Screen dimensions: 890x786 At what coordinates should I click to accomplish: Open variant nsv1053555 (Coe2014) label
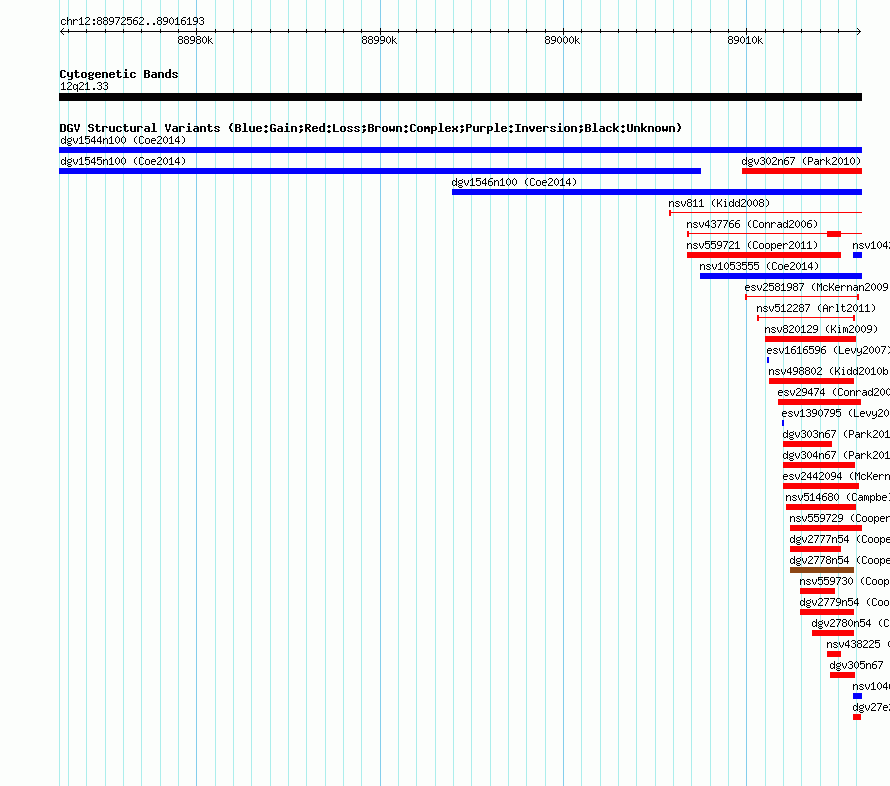tap(759, 266)
